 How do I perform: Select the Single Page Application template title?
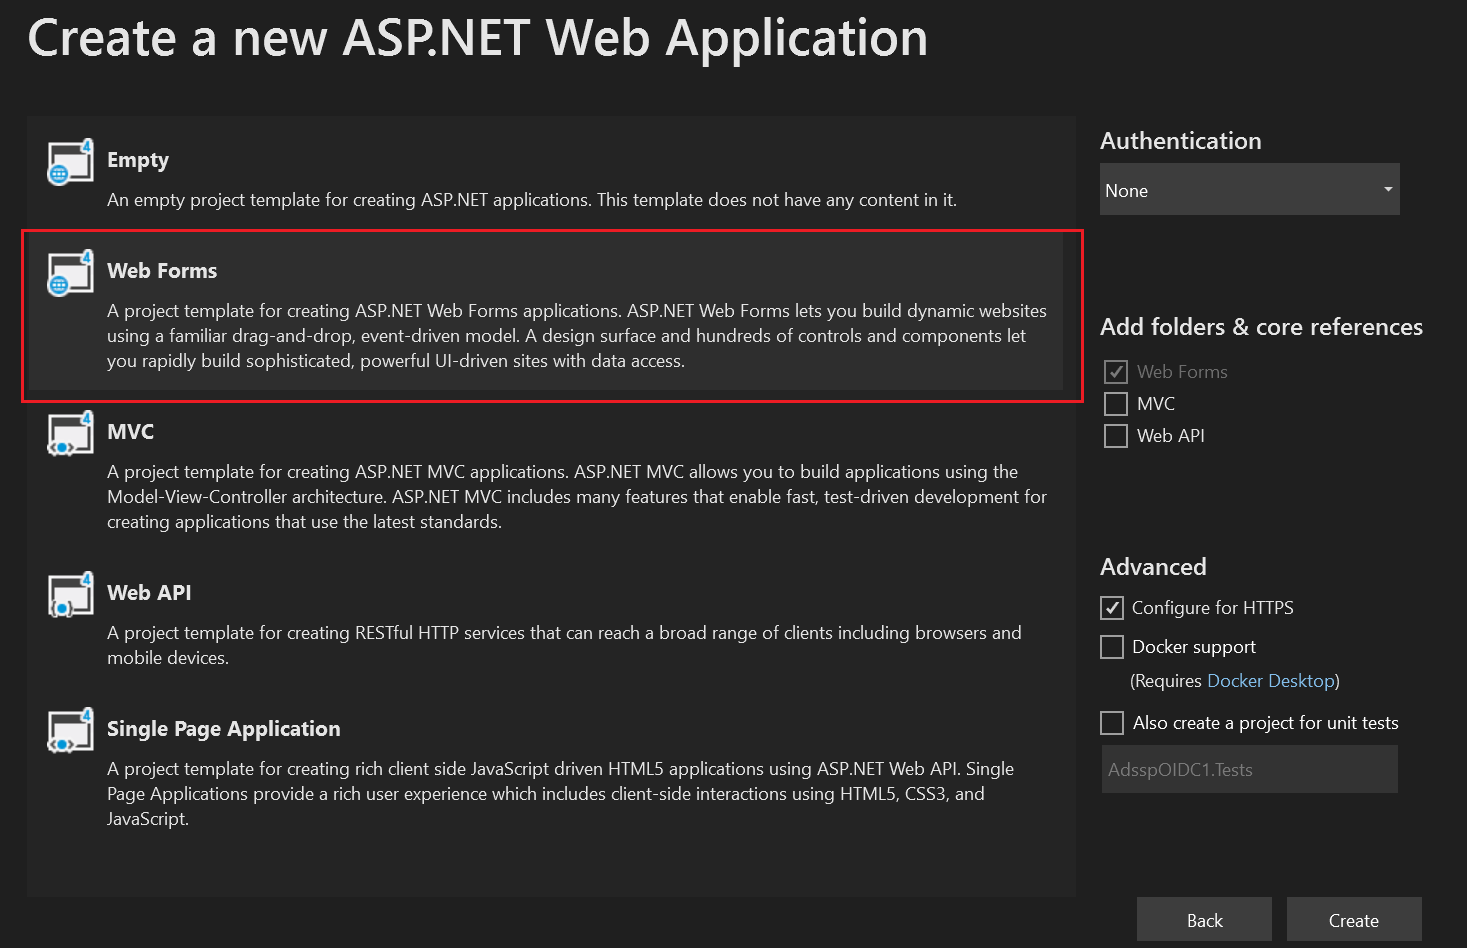tap(224, 729)
